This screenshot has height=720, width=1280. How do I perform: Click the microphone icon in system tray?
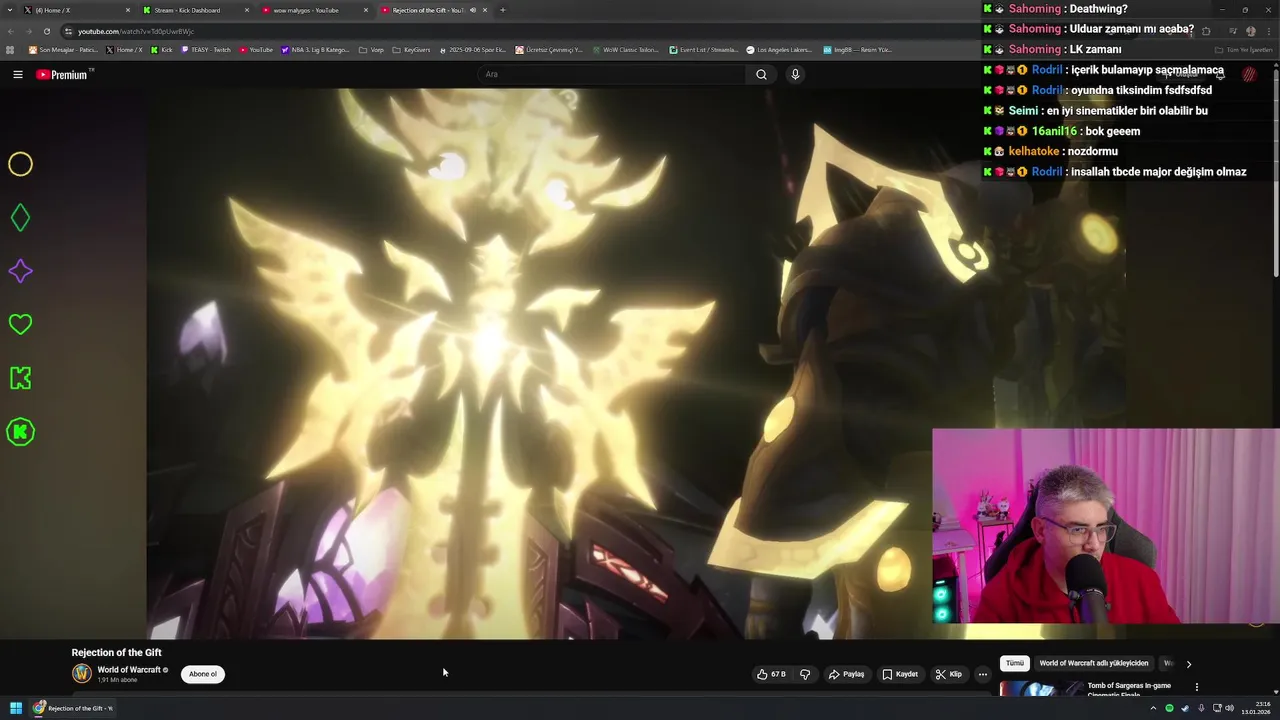pos(1201,708)
